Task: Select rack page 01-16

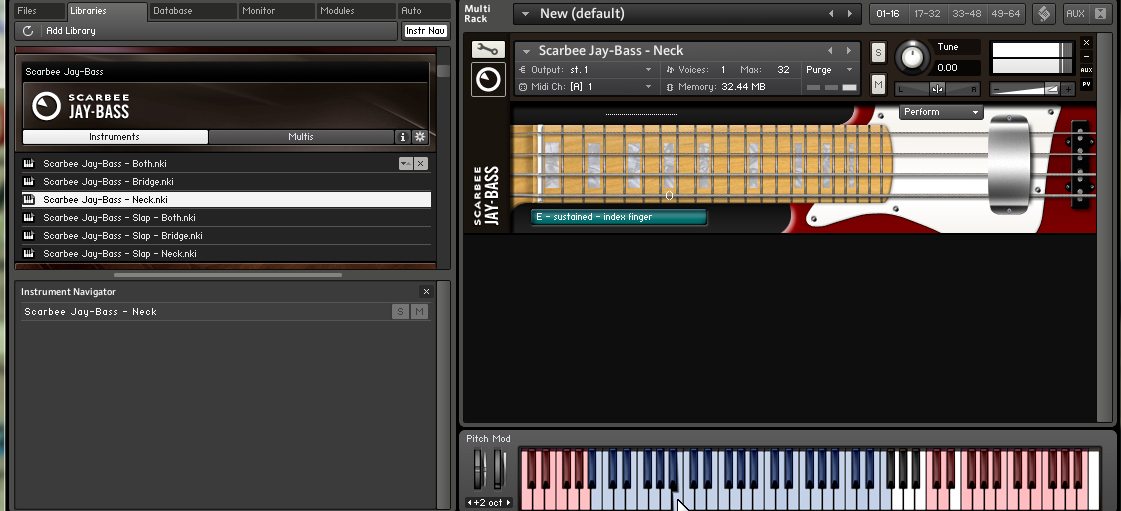Action: tap(888, 14)
